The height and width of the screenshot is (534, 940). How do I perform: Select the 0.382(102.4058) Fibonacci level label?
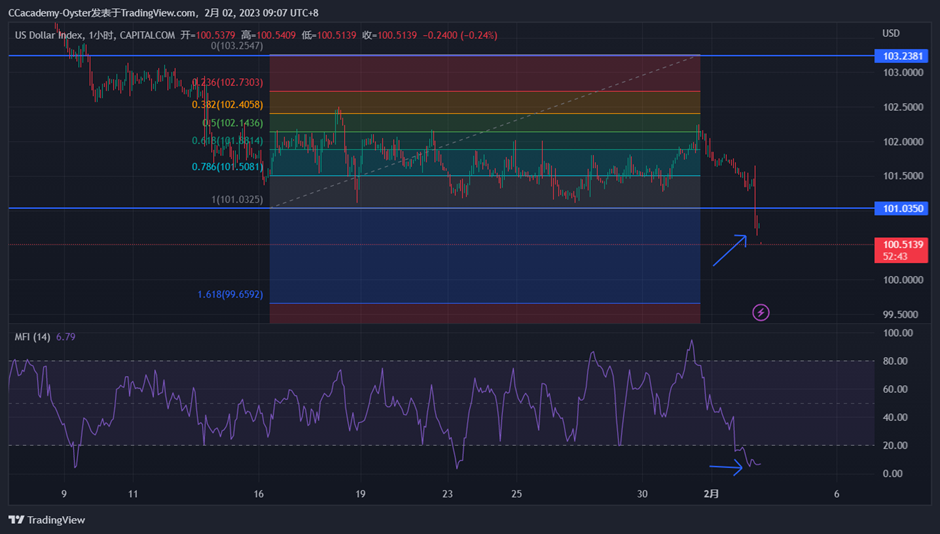click(x=227, y=104)
